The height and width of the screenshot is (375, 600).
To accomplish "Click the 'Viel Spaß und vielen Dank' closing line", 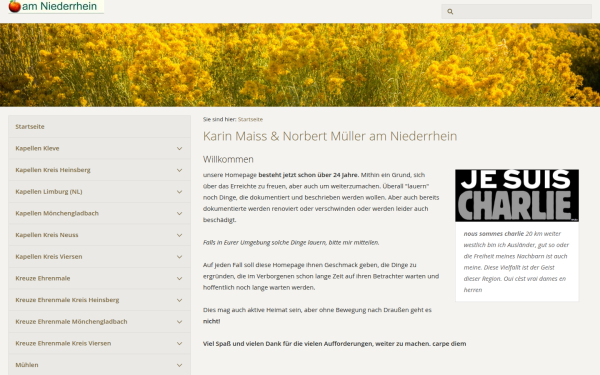I will [334, 344].
